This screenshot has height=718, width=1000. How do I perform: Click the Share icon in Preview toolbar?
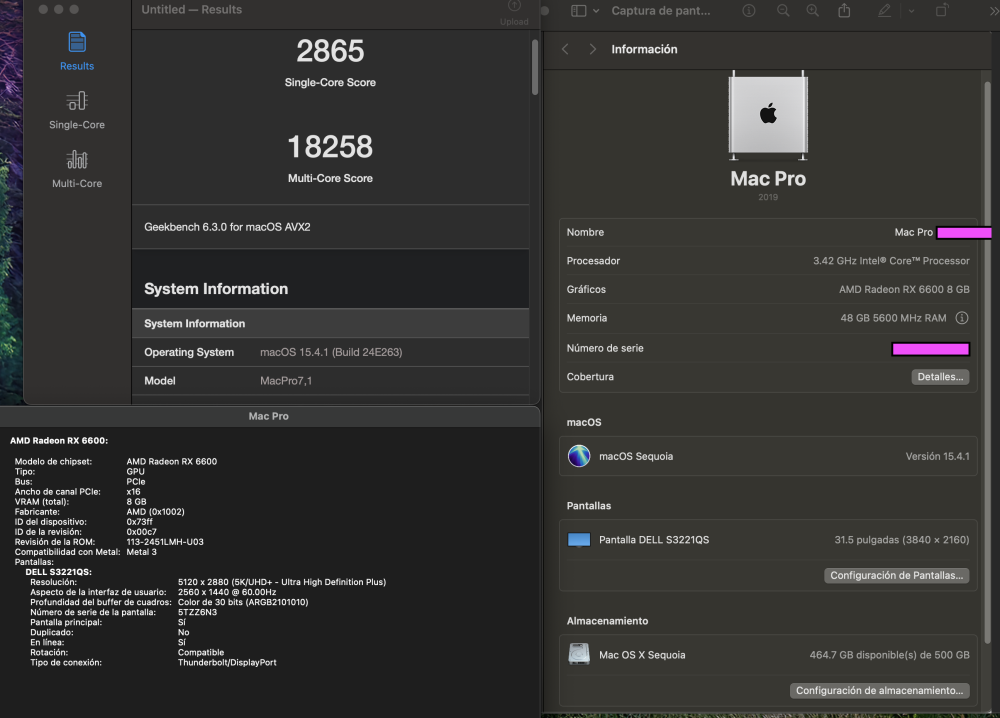pyautogui.click(x=844, y=11)
